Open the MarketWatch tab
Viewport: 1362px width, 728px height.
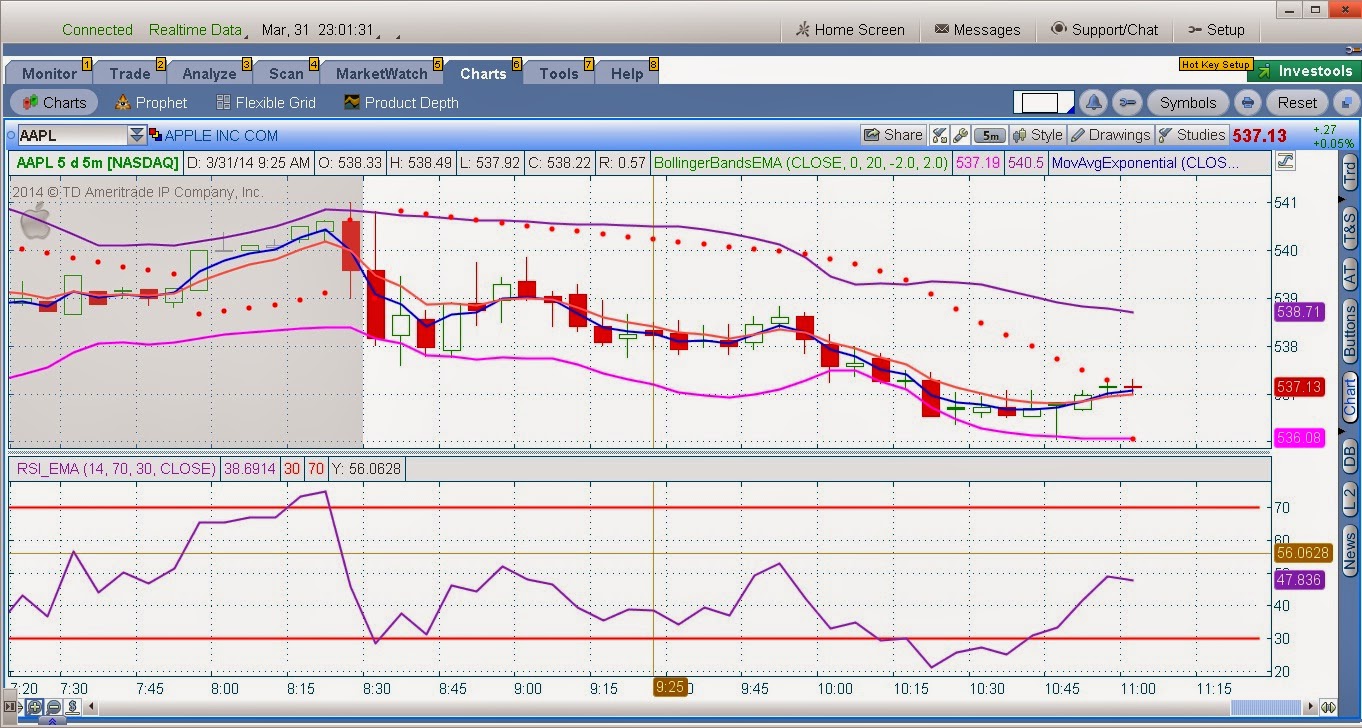tap(382, 73)
